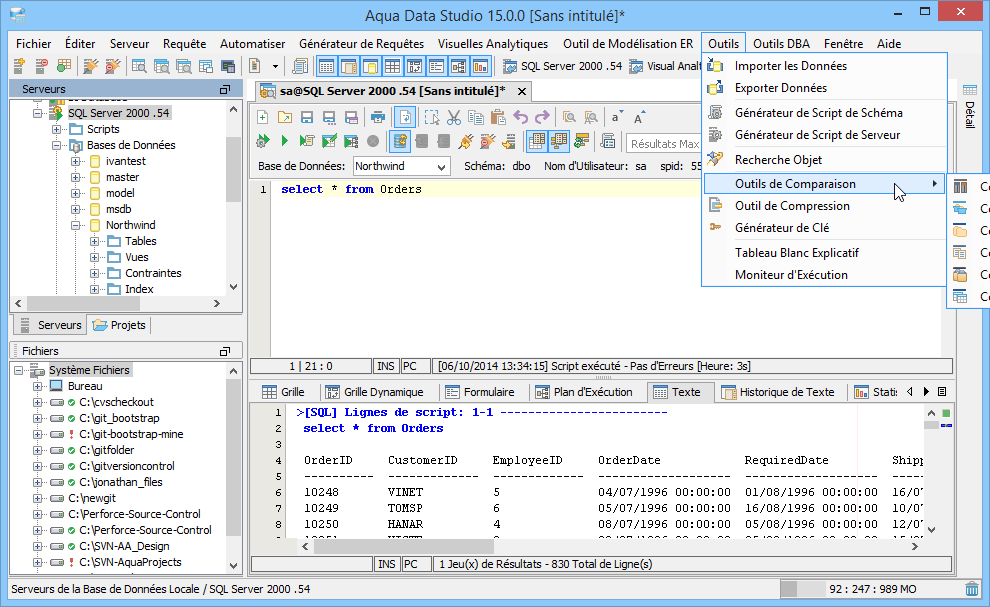Click the New script icon in editor toolbar

263,117
